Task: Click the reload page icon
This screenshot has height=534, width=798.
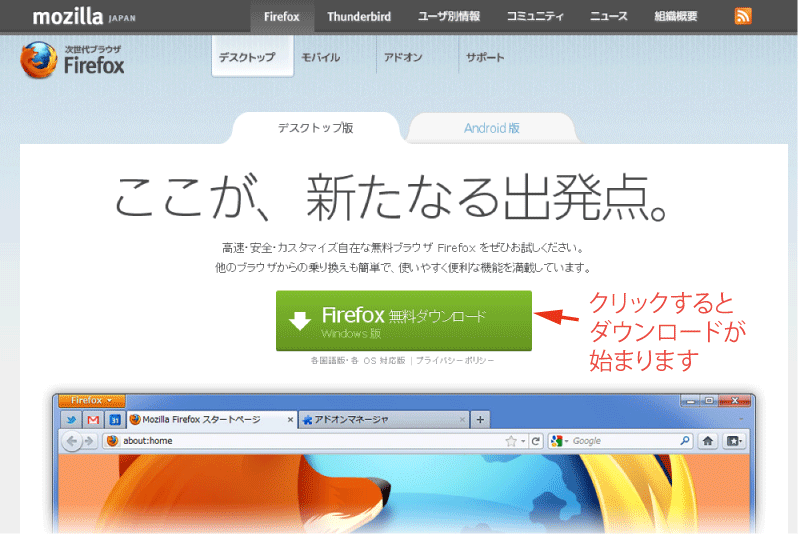Action: tap(535, 441)
